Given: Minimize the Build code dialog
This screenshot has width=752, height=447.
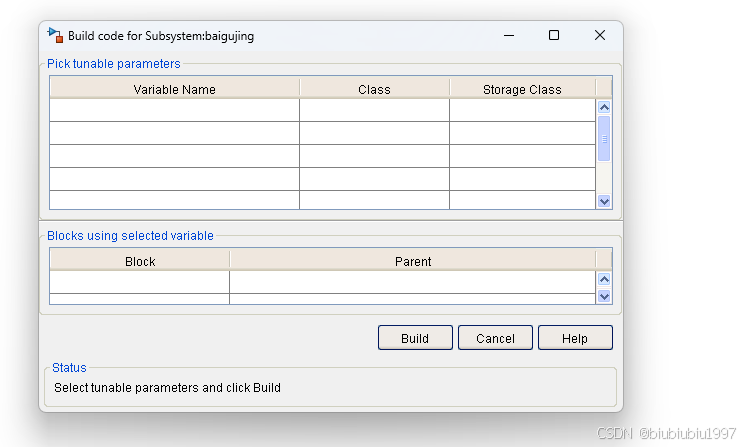Looking at the screenshot, I should (509, 35).
